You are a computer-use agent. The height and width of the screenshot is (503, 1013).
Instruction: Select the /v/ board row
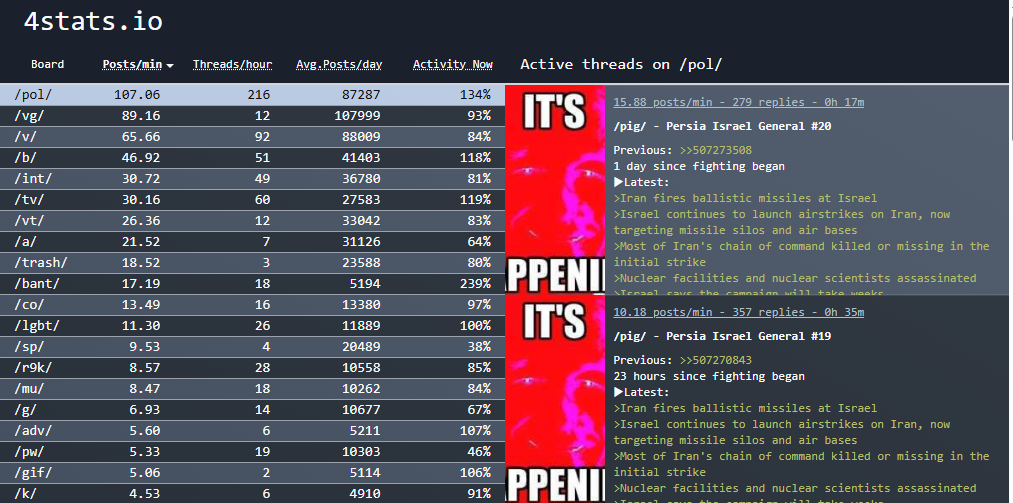252,137
